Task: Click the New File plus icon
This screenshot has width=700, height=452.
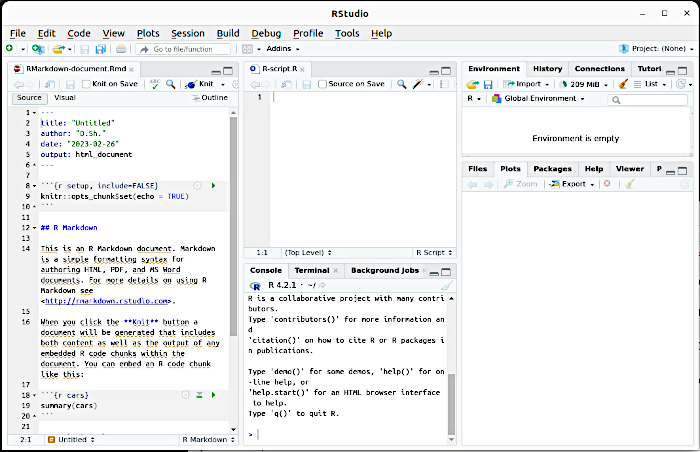Action: tap(9, 49)
